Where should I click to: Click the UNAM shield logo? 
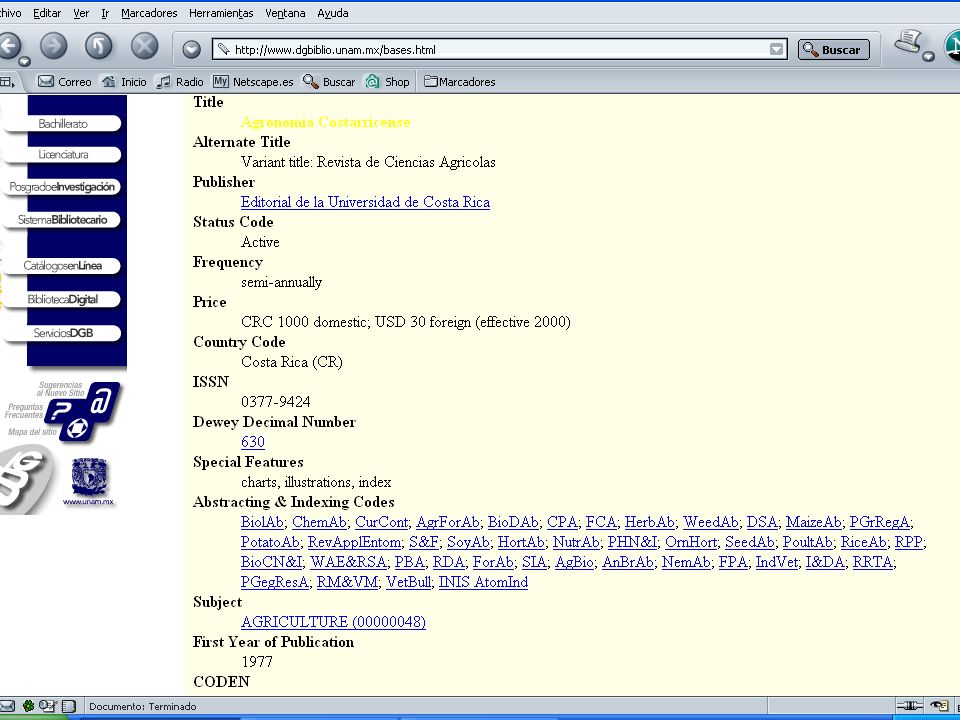click(89, 476)
